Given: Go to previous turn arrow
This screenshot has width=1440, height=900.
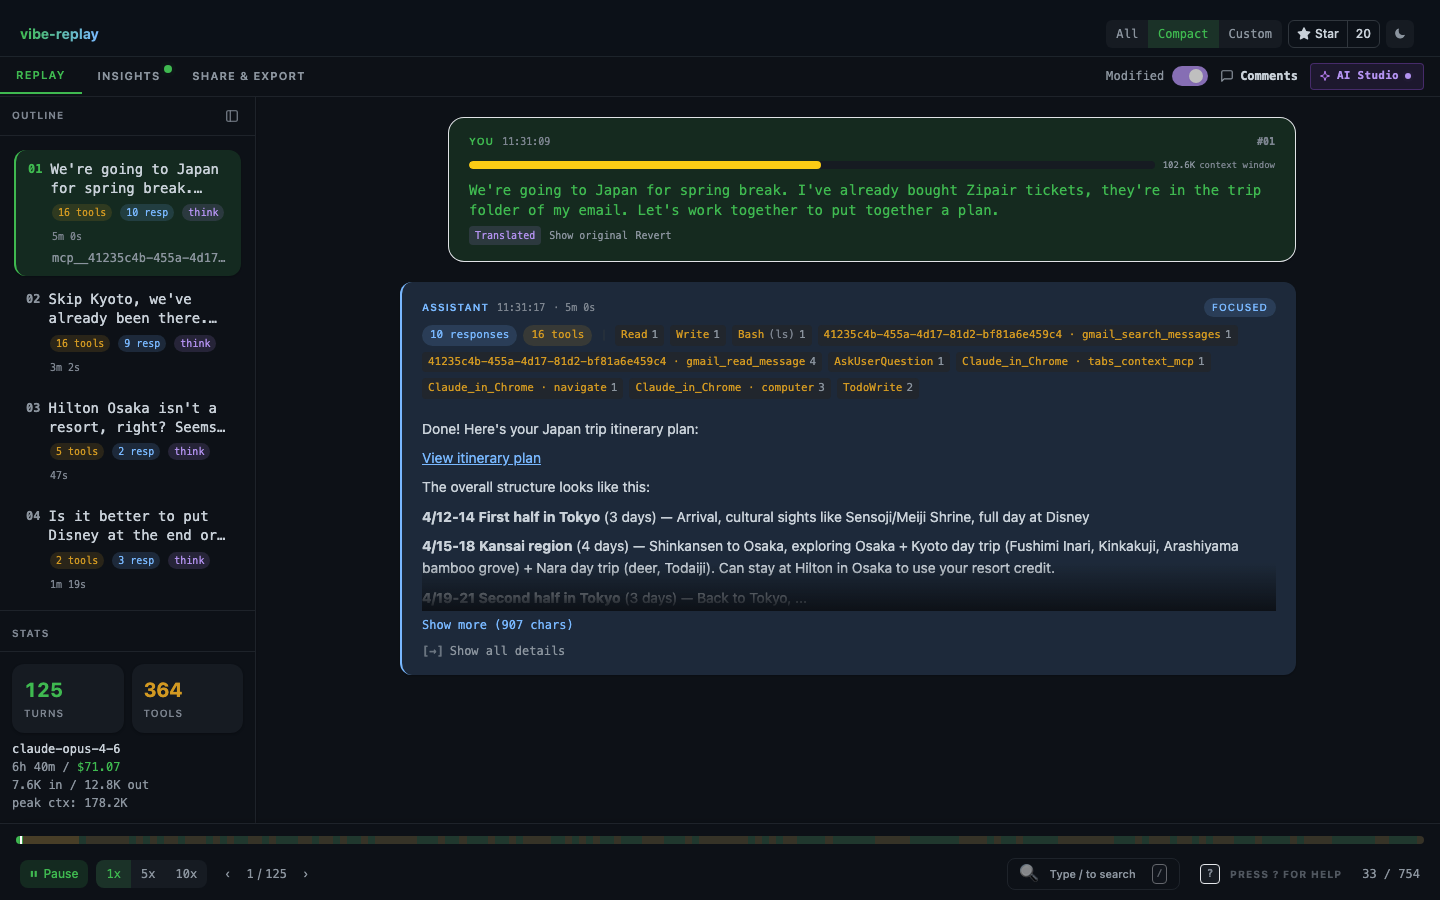Looking at the screenshot, I should (x=228, y=874).
